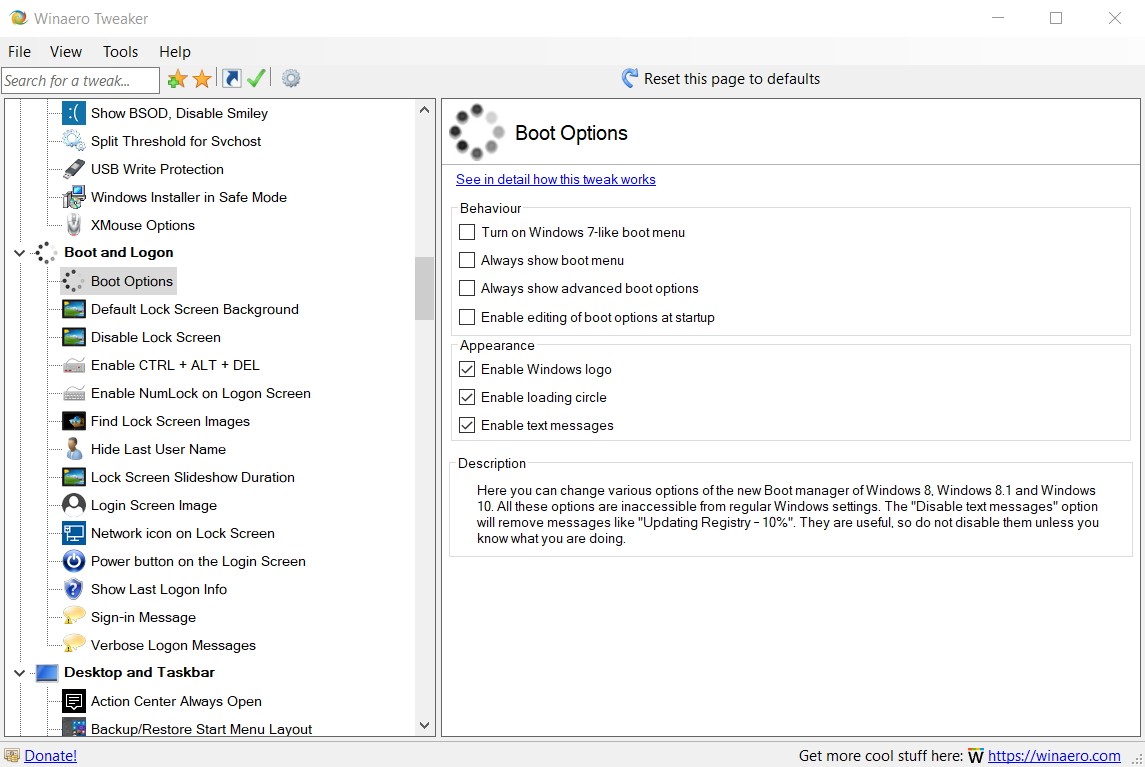
Task: Uncheck Enable Windows logo
Action: (467, 369)
